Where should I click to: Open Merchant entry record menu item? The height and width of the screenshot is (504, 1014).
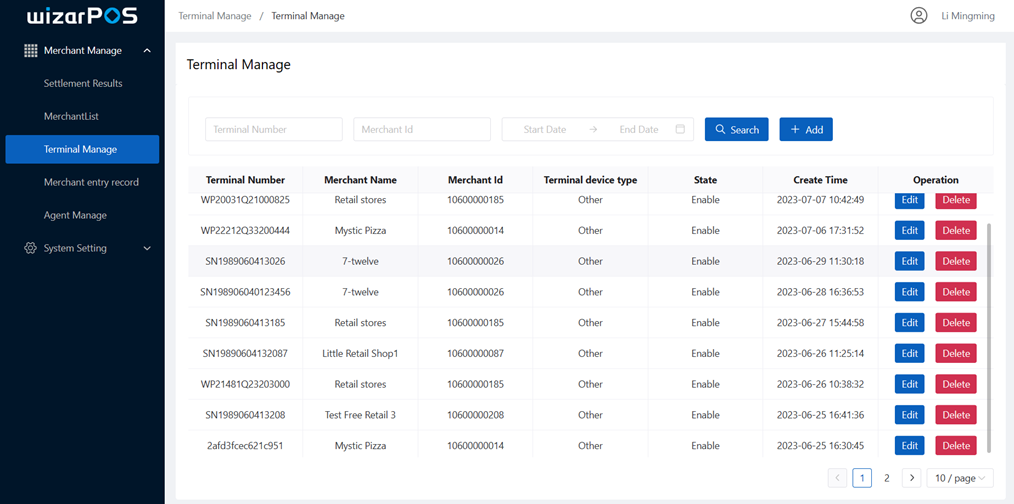point(91,183)
